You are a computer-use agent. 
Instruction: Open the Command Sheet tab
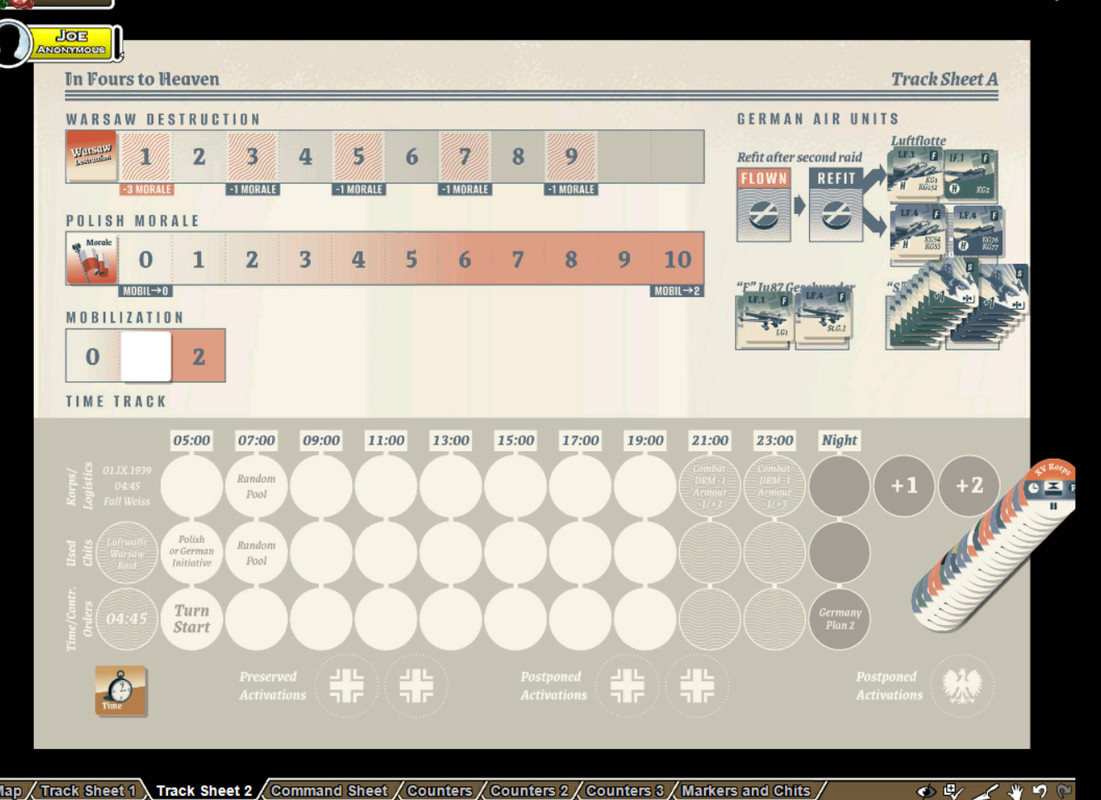pyautogui.click(x=329, y=791)
